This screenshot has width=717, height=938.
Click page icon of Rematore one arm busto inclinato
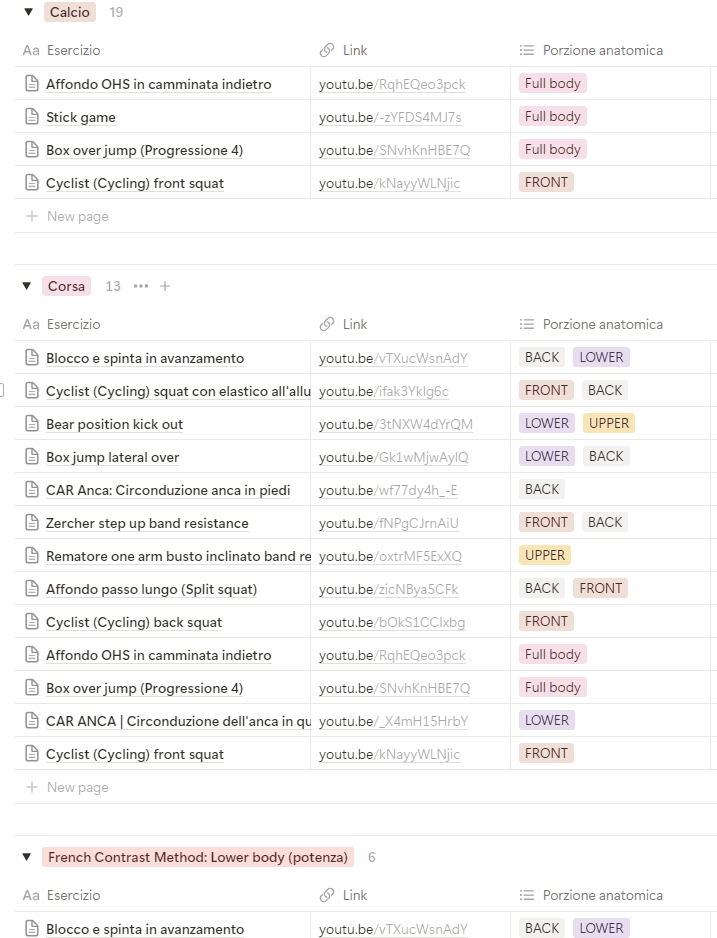tap(32, 555)
